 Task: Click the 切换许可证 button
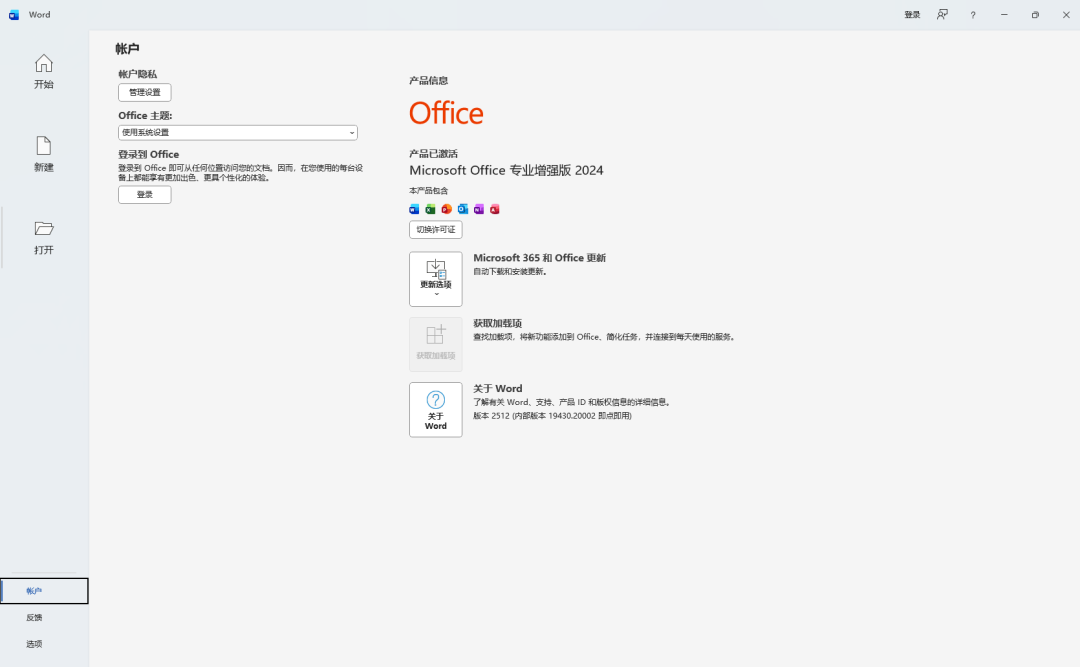[x=435, y=229]
